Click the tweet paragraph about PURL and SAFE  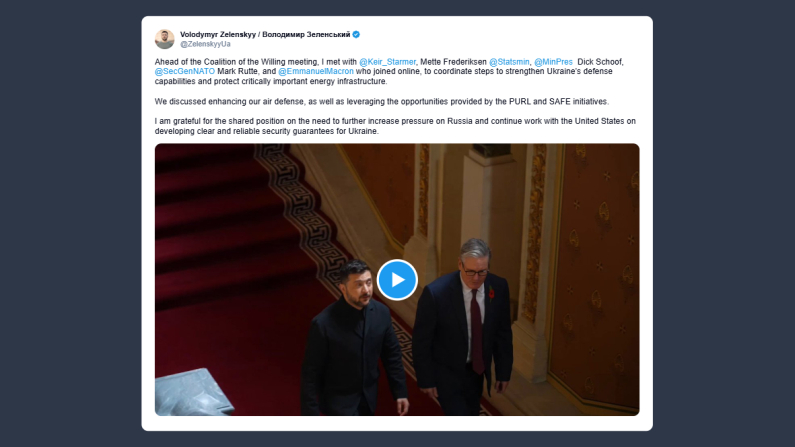tap(382, 101)
